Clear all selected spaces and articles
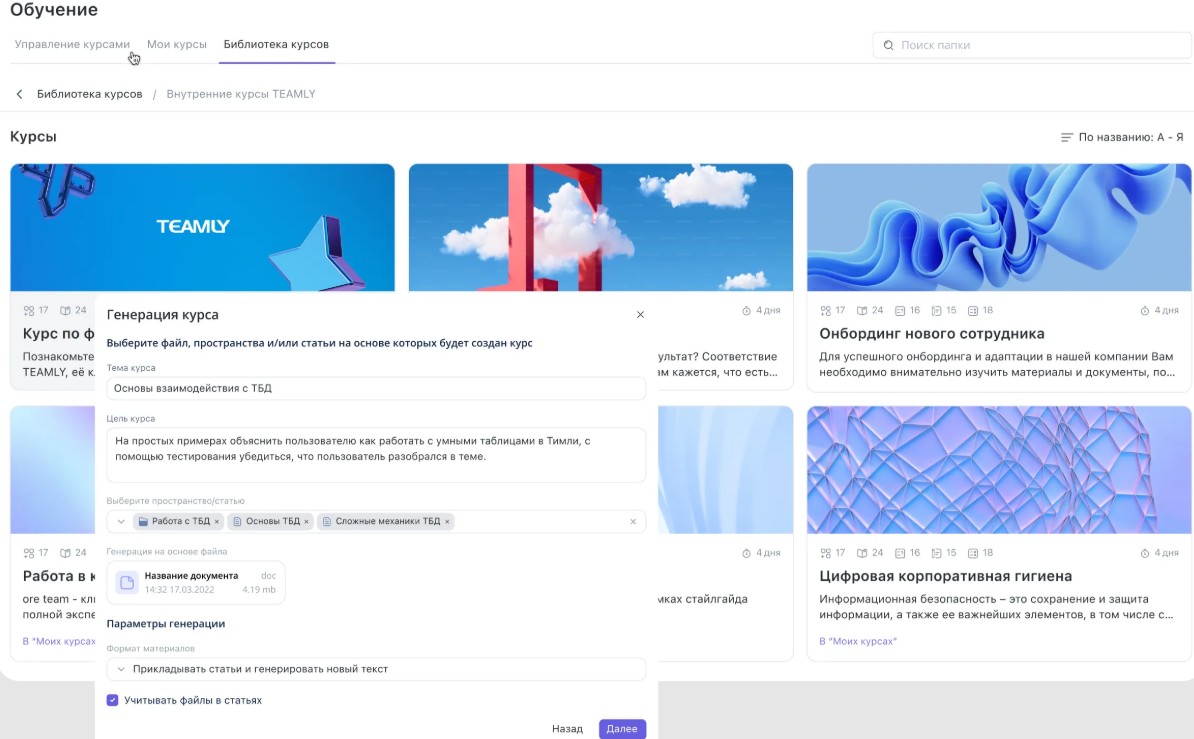 click(x=632, y=522)
